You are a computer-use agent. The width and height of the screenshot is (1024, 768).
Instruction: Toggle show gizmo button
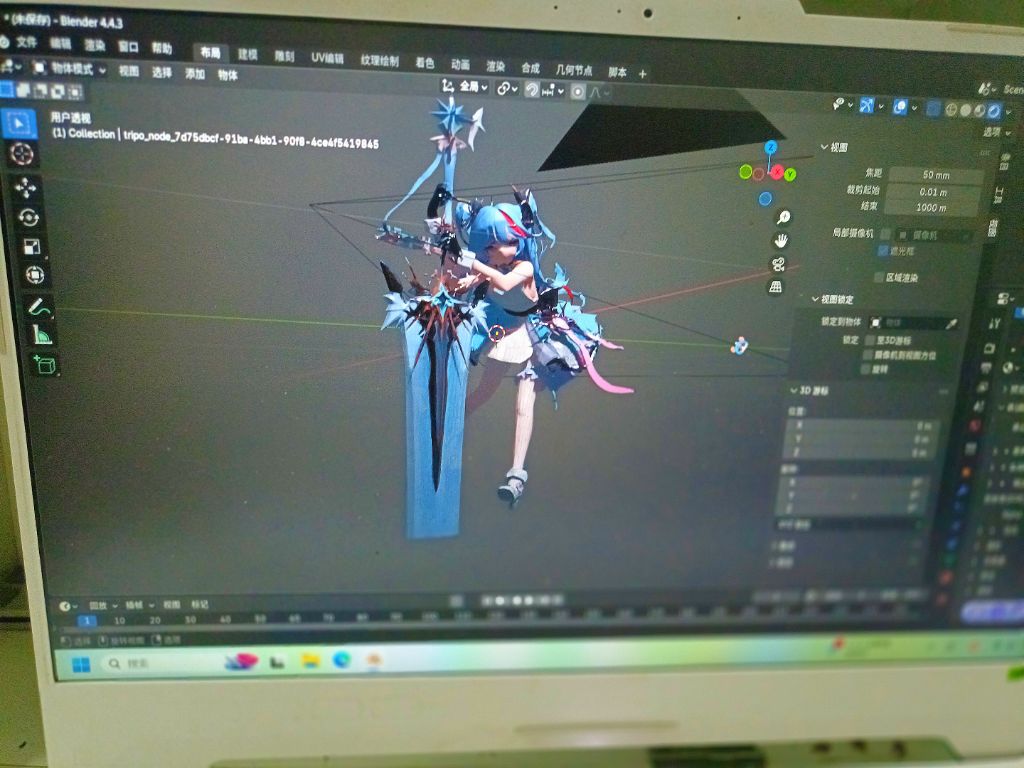867,106
